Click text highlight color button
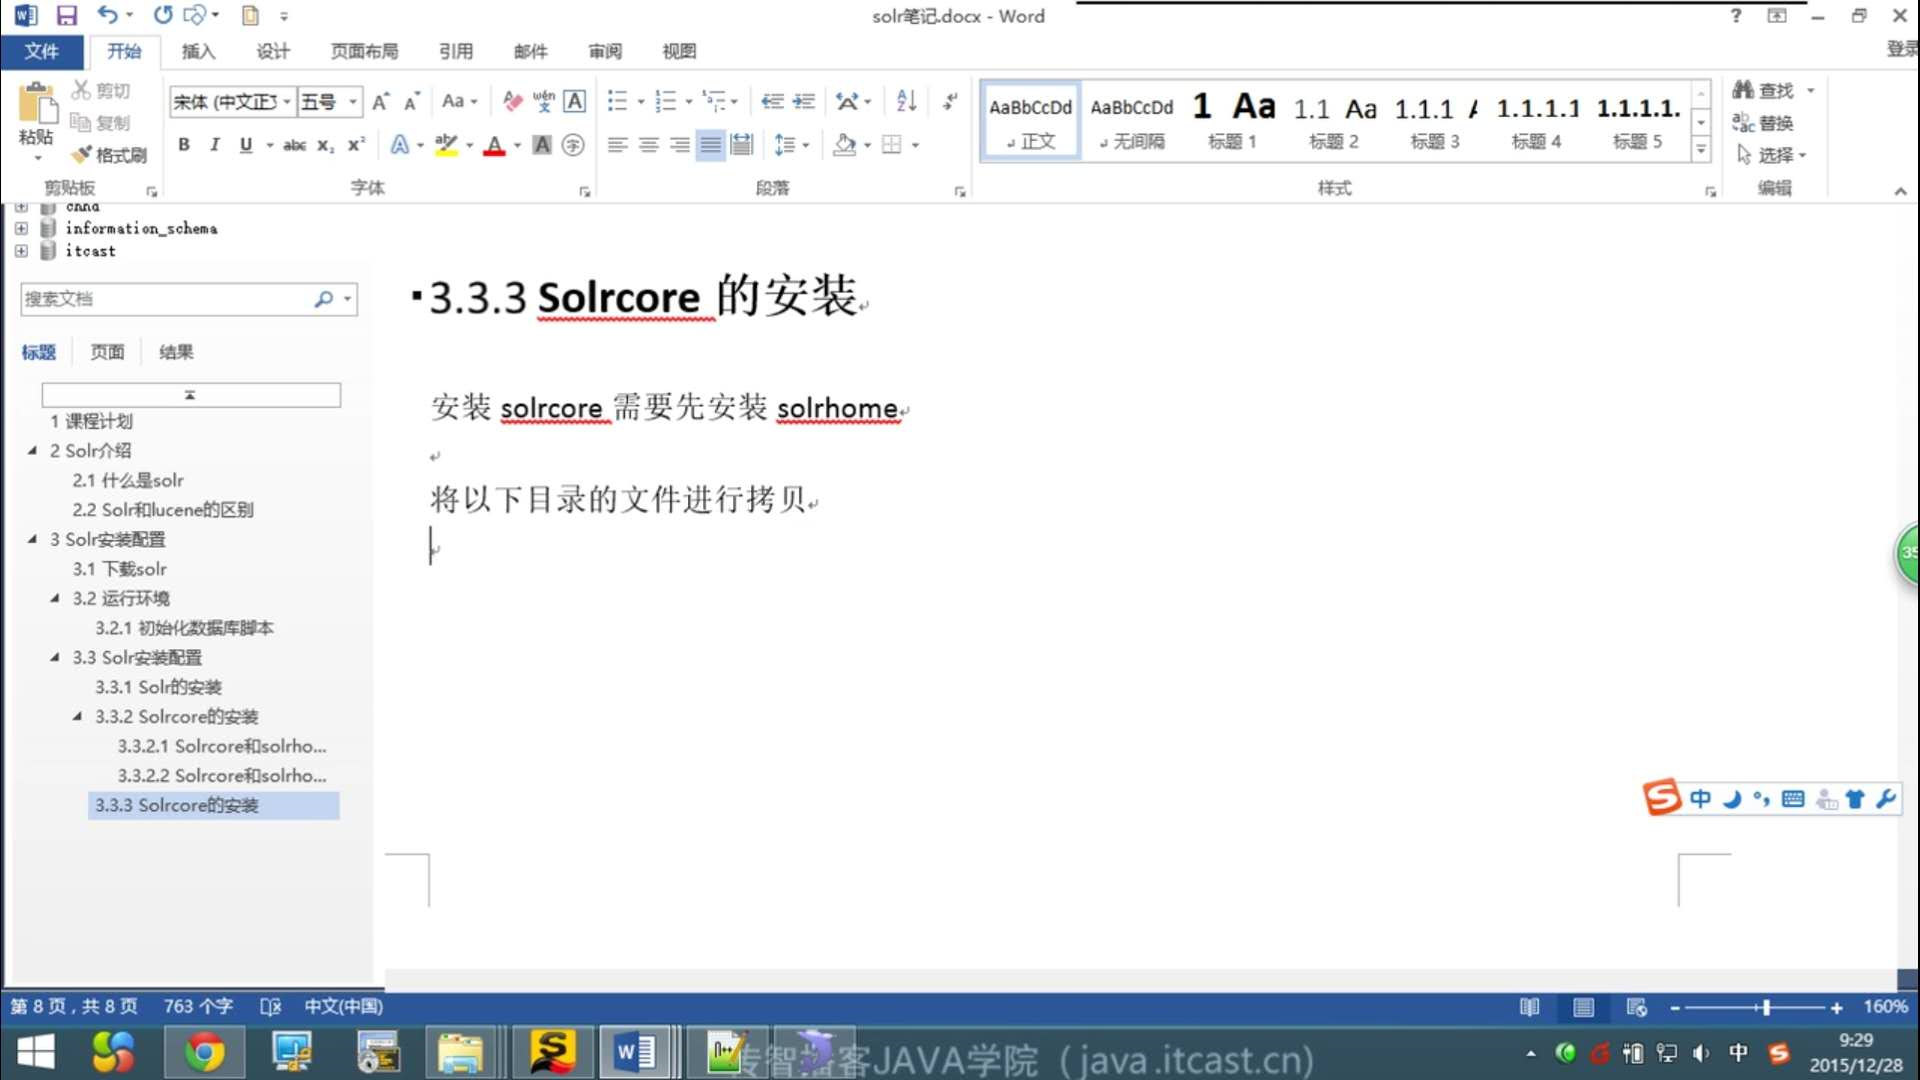The width and height of the screenshot is (1920, 1080). [x=446, y=145]
